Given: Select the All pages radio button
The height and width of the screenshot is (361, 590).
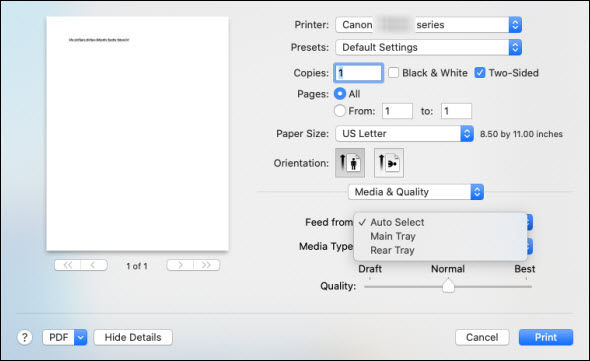Looking at the screenshot, I should (340, 94).
